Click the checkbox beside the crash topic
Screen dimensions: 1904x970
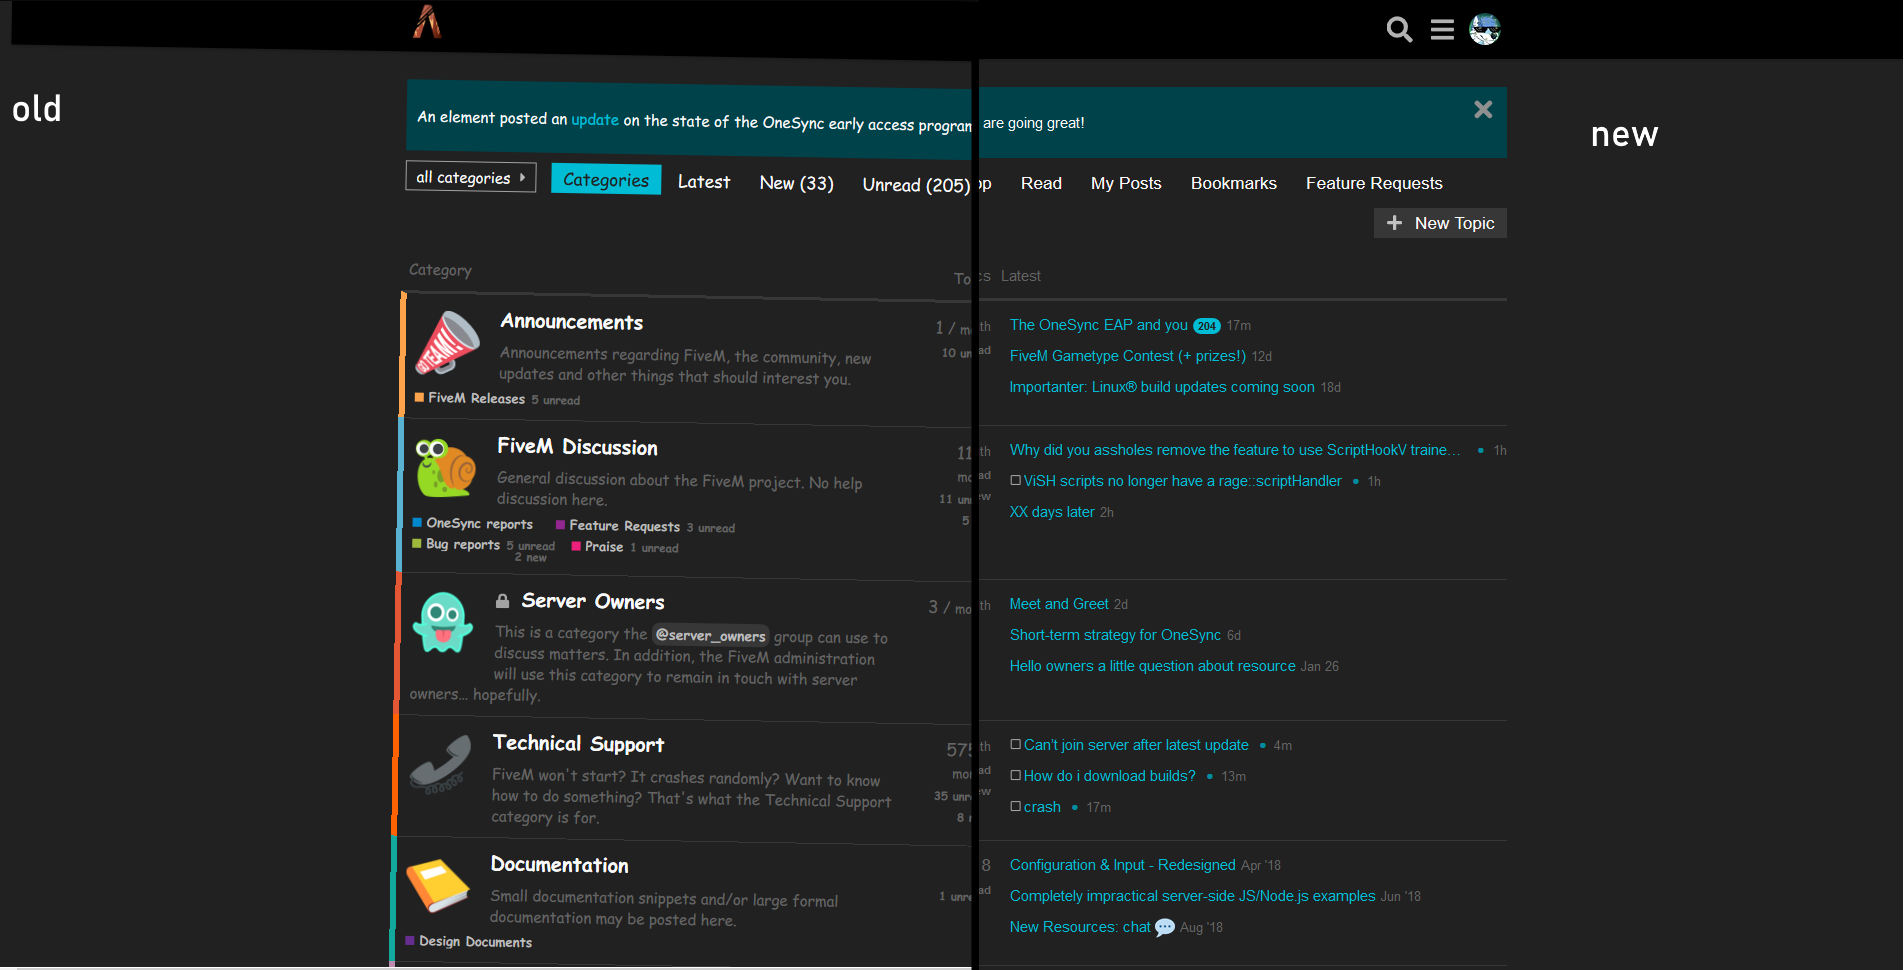(1015, 806)
